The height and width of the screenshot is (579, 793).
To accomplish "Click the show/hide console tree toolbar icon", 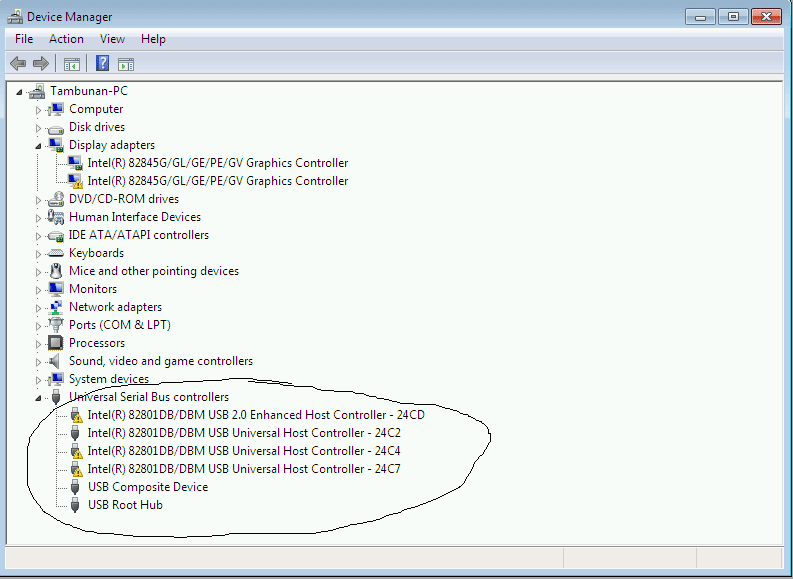I will tap(72, 64).
